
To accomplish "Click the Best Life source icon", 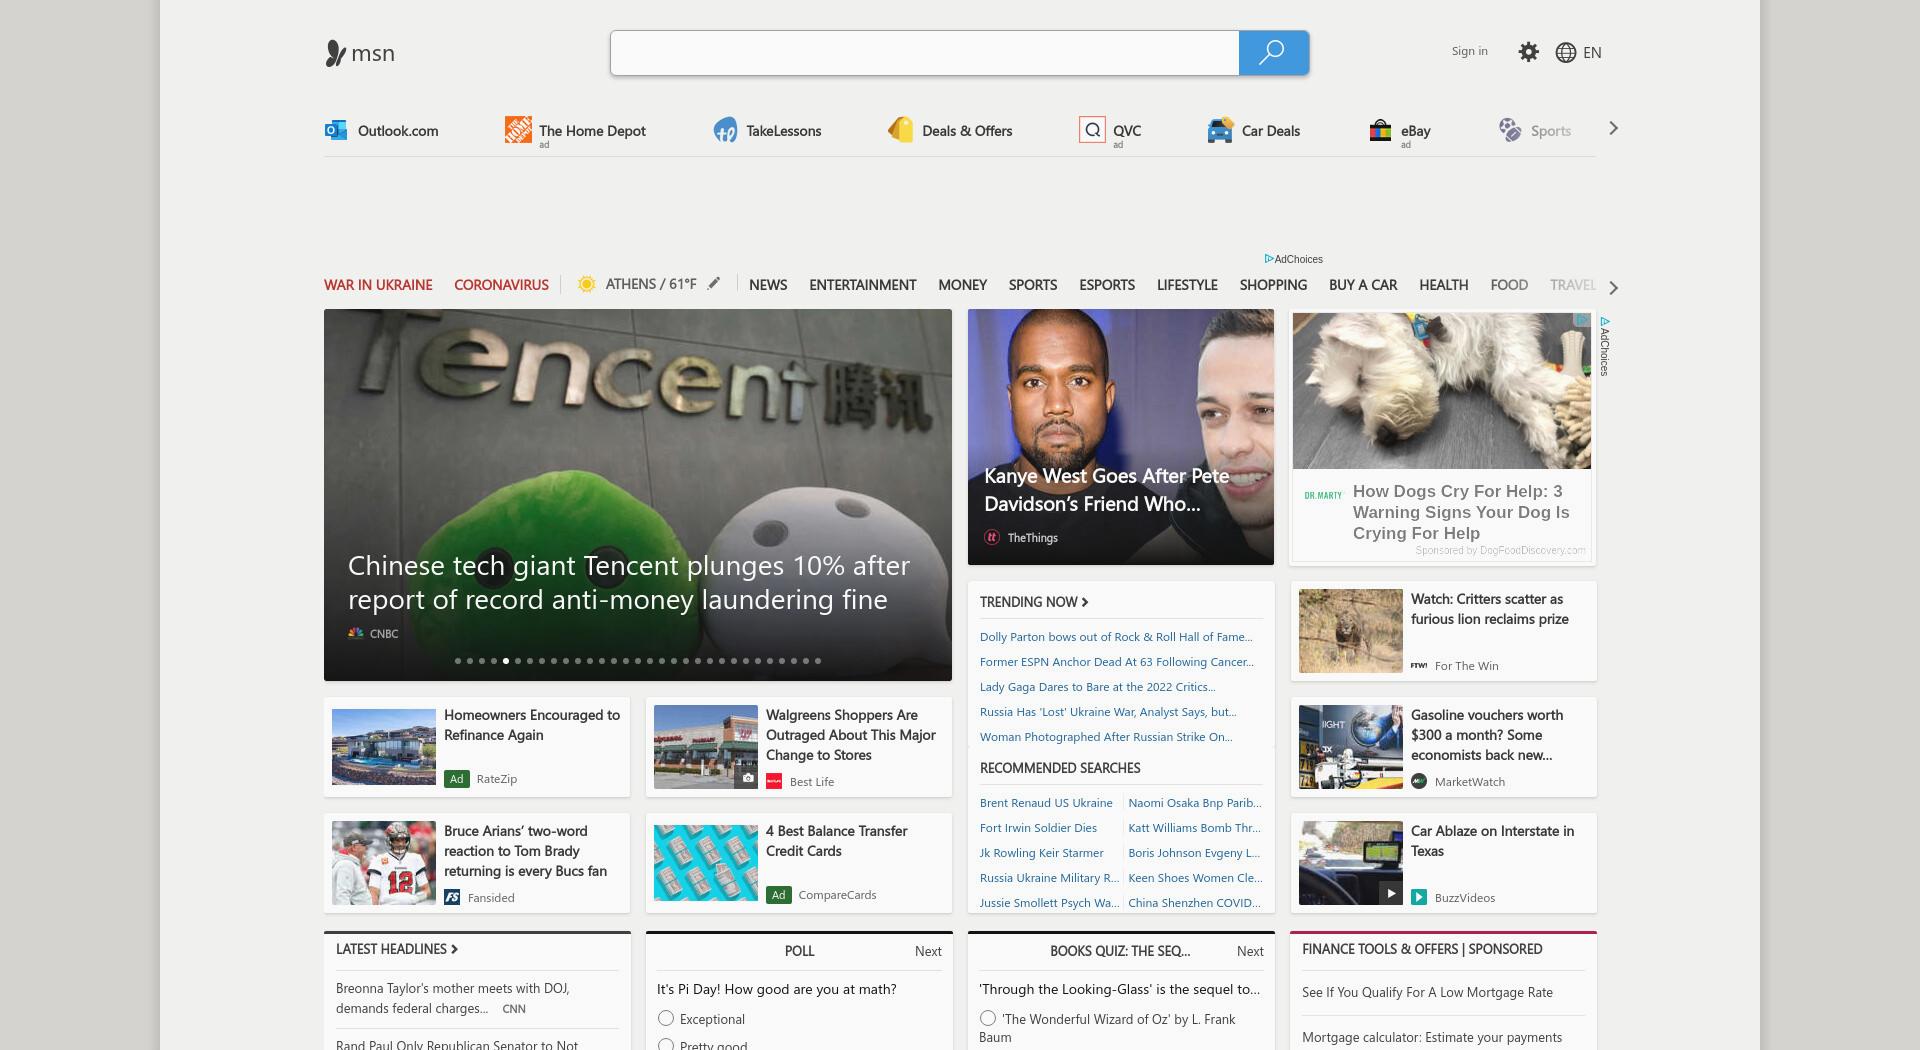I will 774,781.
